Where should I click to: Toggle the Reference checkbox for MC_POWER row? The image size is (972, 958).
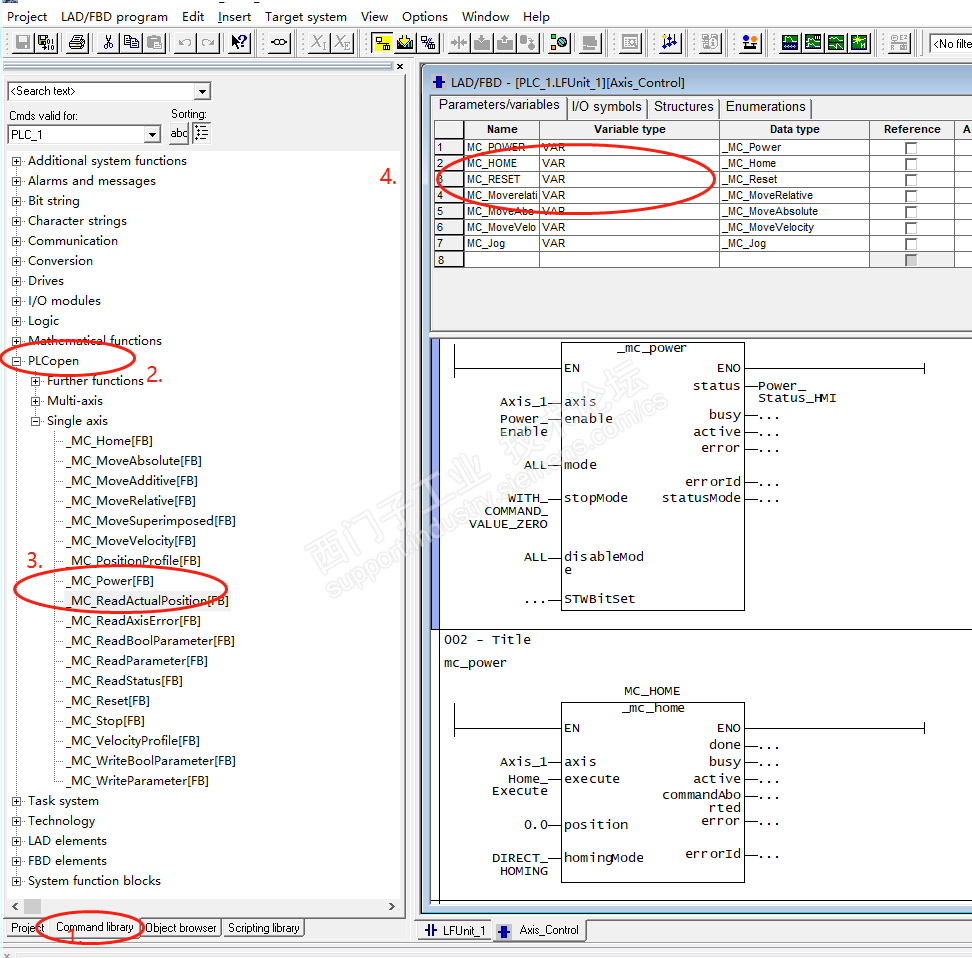911,148
